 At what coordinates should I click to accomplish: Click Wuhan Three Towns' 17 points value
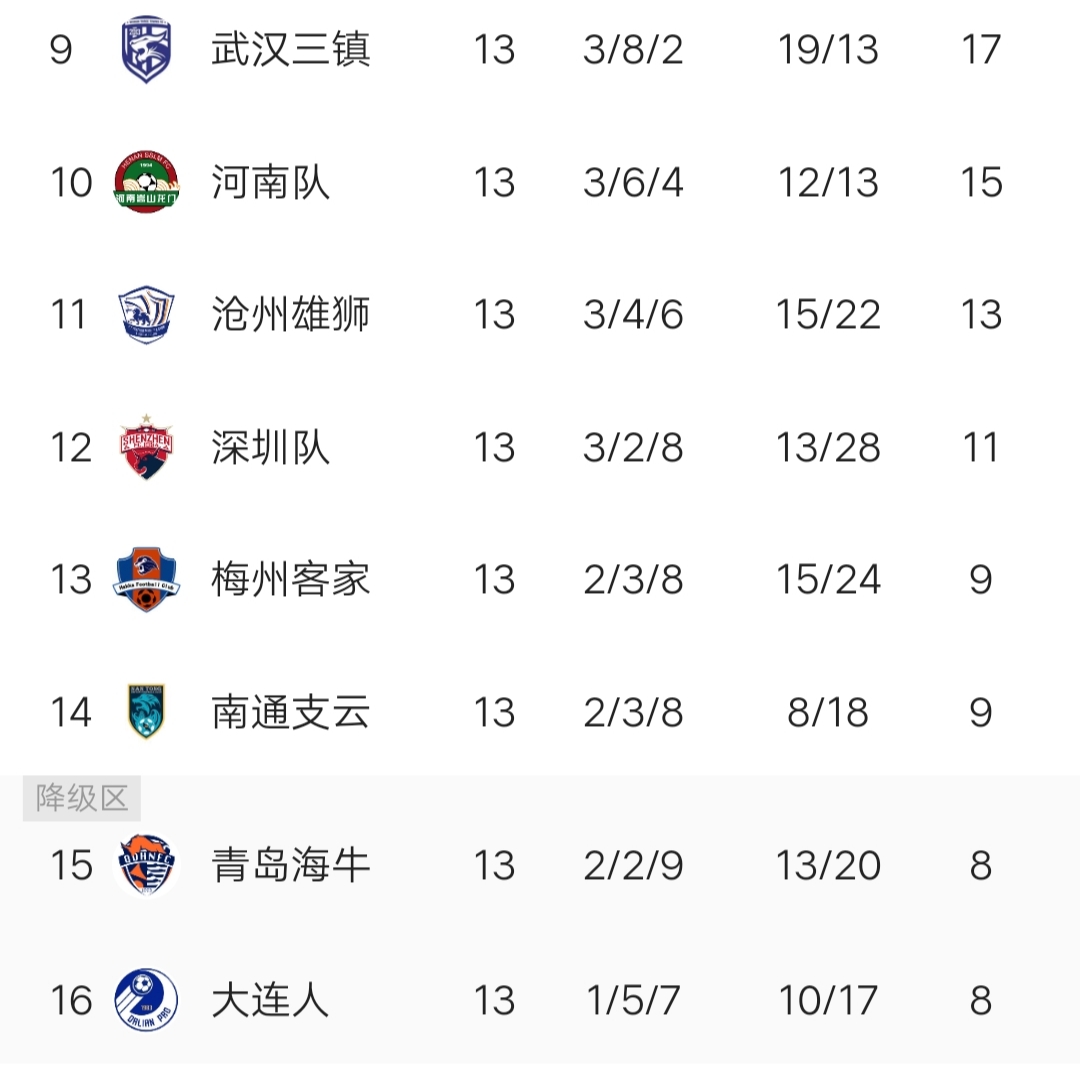pos(980,49)
